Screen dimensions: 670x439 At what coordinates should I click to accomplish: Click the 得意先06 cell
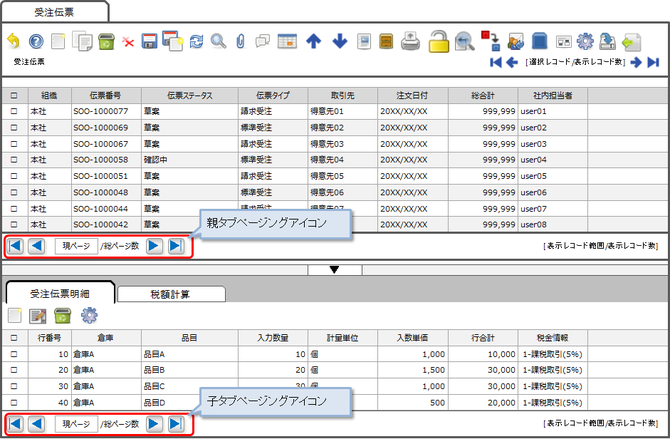pos(342,192)
